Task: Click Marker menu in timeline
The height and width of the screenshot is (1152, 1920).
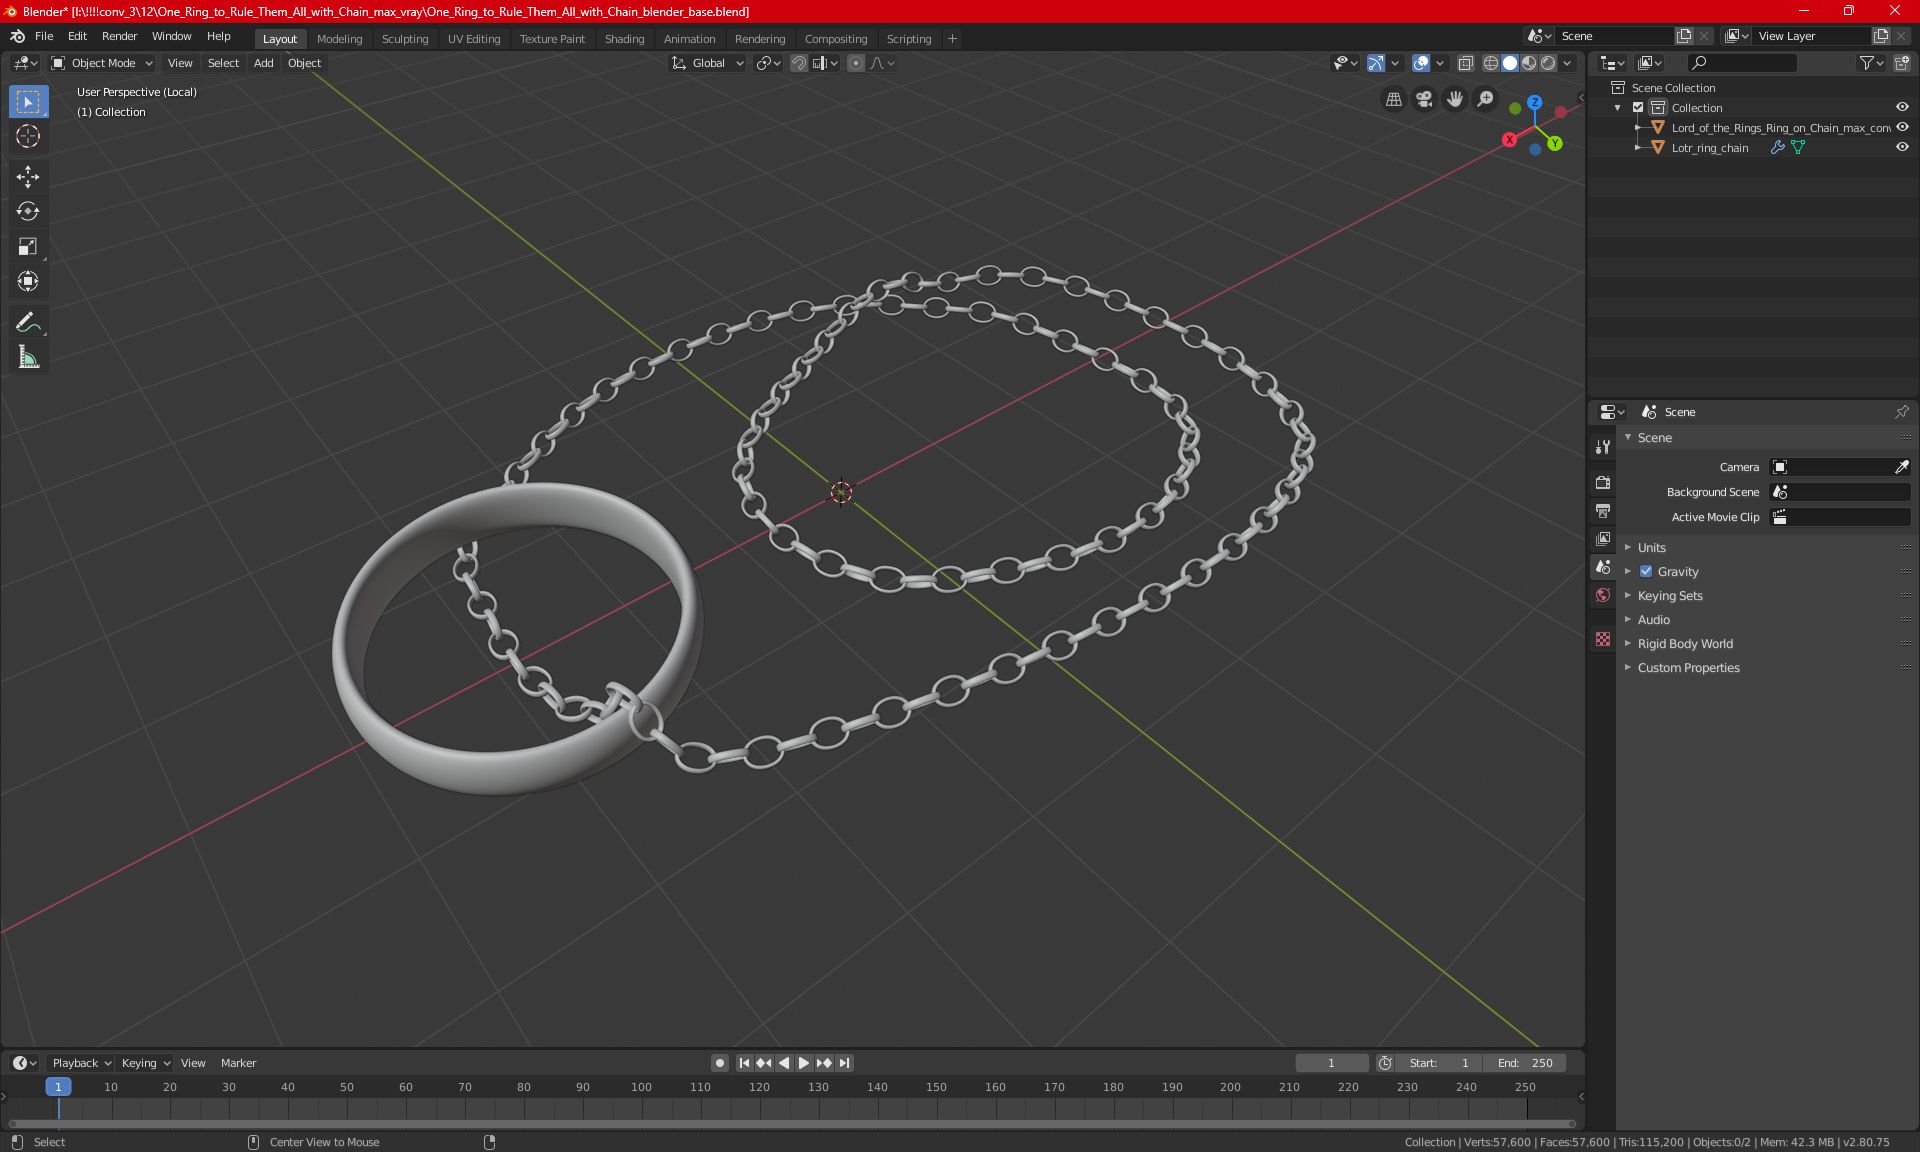Action: 238,1063
